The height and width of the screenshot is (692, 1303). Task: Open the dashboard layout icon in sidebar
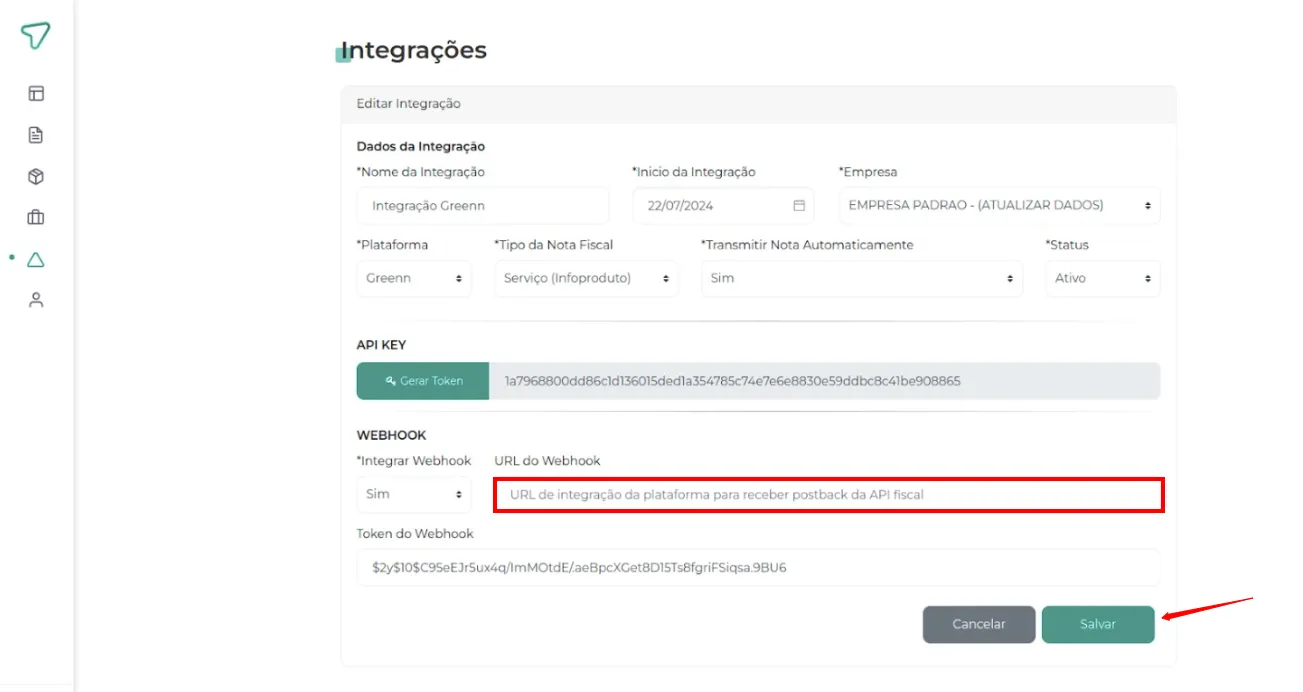point(36,94)
